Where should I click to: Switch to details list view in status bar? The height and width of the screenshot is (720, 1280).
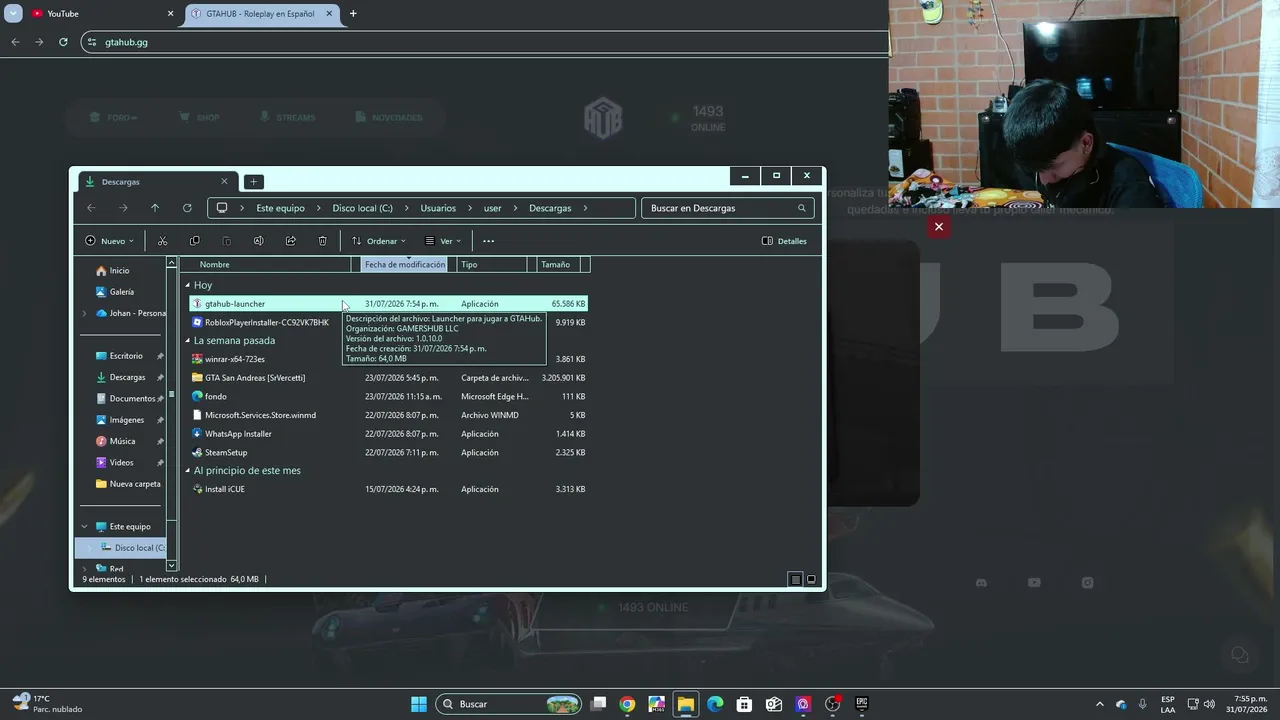(x=795, y=579)
